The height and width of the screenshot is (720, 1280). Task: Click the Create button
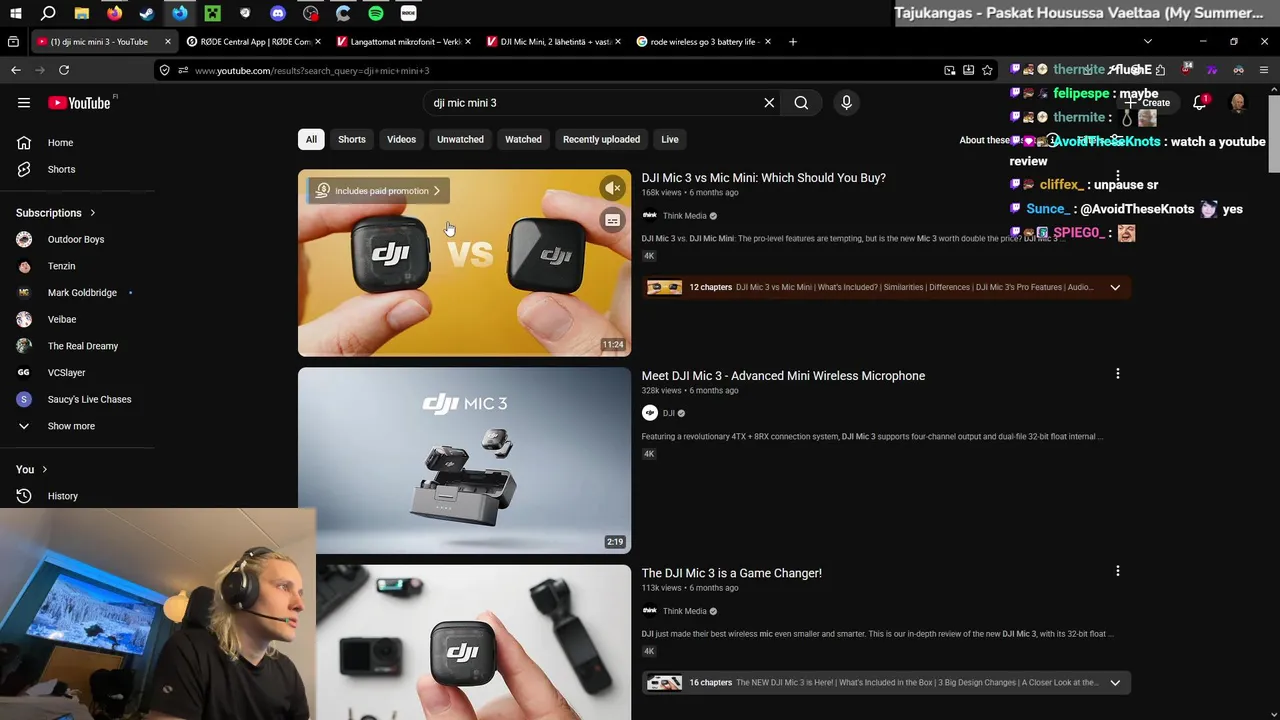click(x=1147, y=103)
